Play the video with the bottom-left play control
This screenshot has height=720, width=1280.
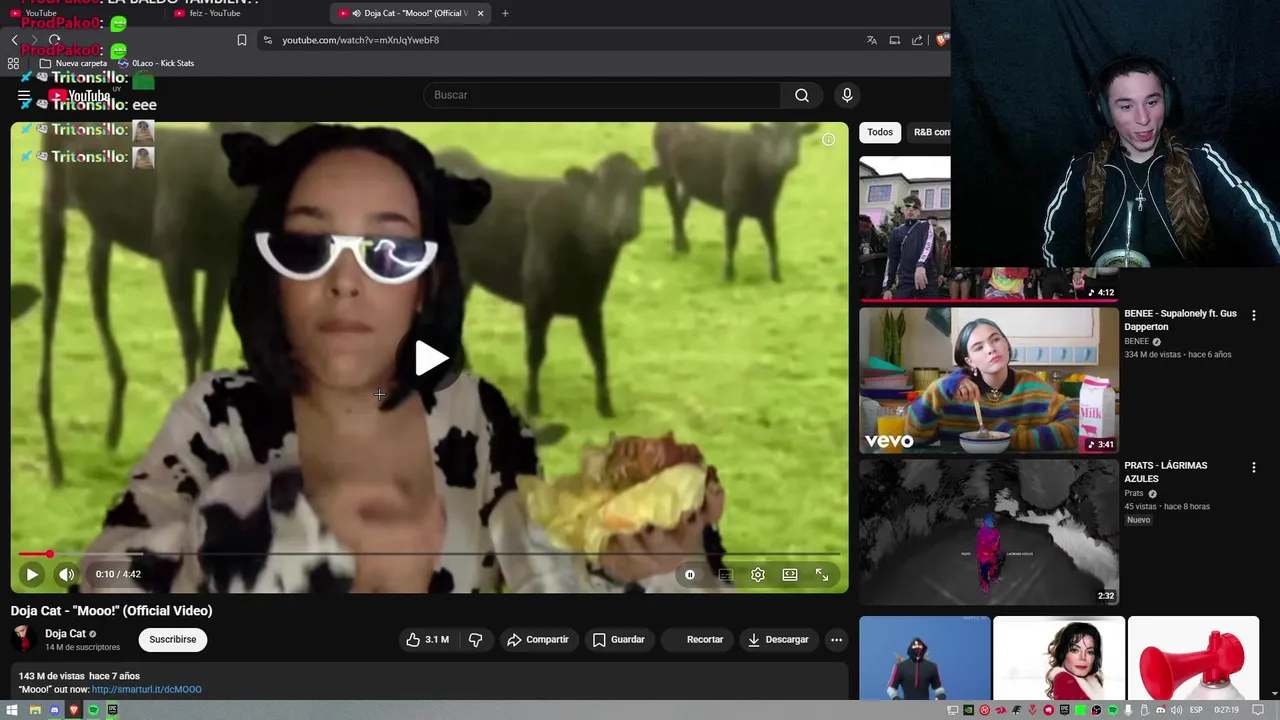(x=32, y=574)
